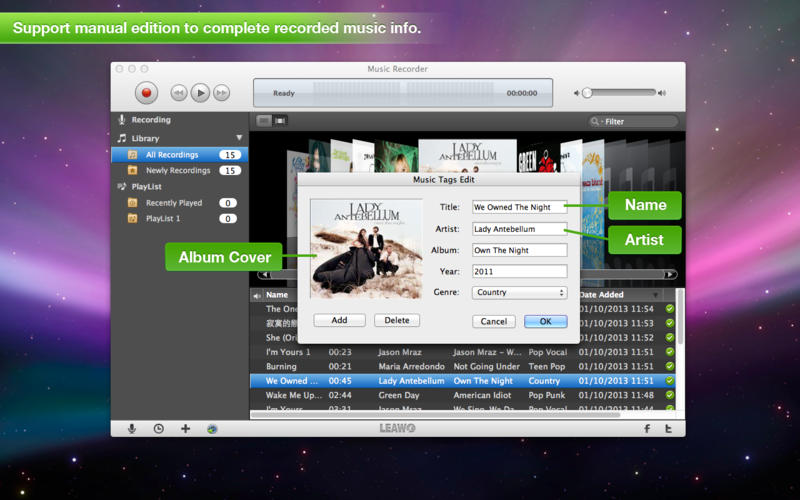800x500 pixels.
Task: Click the Maria Arredondo artist cell
Action: point(411,366)
